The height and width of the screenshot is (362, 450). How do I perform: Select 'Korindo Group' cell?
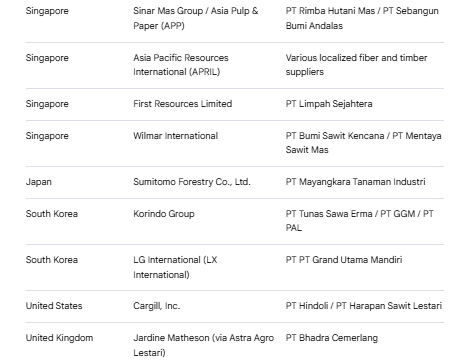tap(164, 214)
